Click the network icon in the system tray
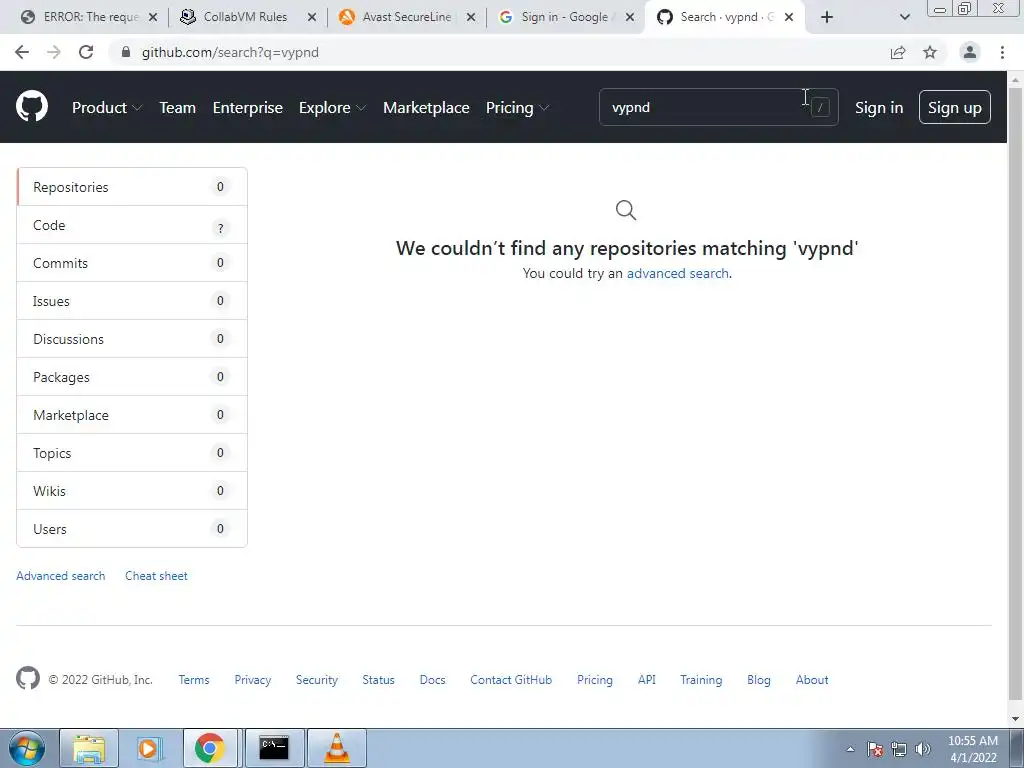 pos(899,749)
